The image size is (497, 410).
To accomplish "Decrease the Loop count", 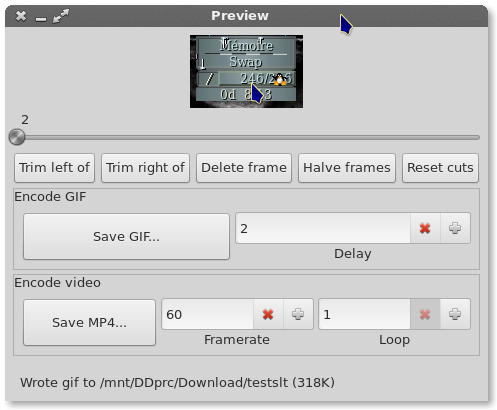I will pyautogui.click(x=425, y=314).
